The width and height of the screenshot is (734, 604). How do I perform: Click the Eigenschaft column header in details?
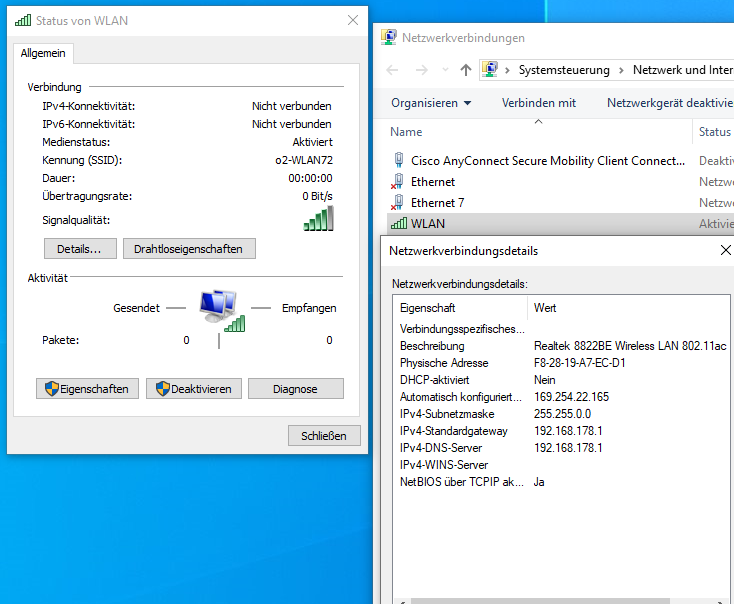pos(460,308)
